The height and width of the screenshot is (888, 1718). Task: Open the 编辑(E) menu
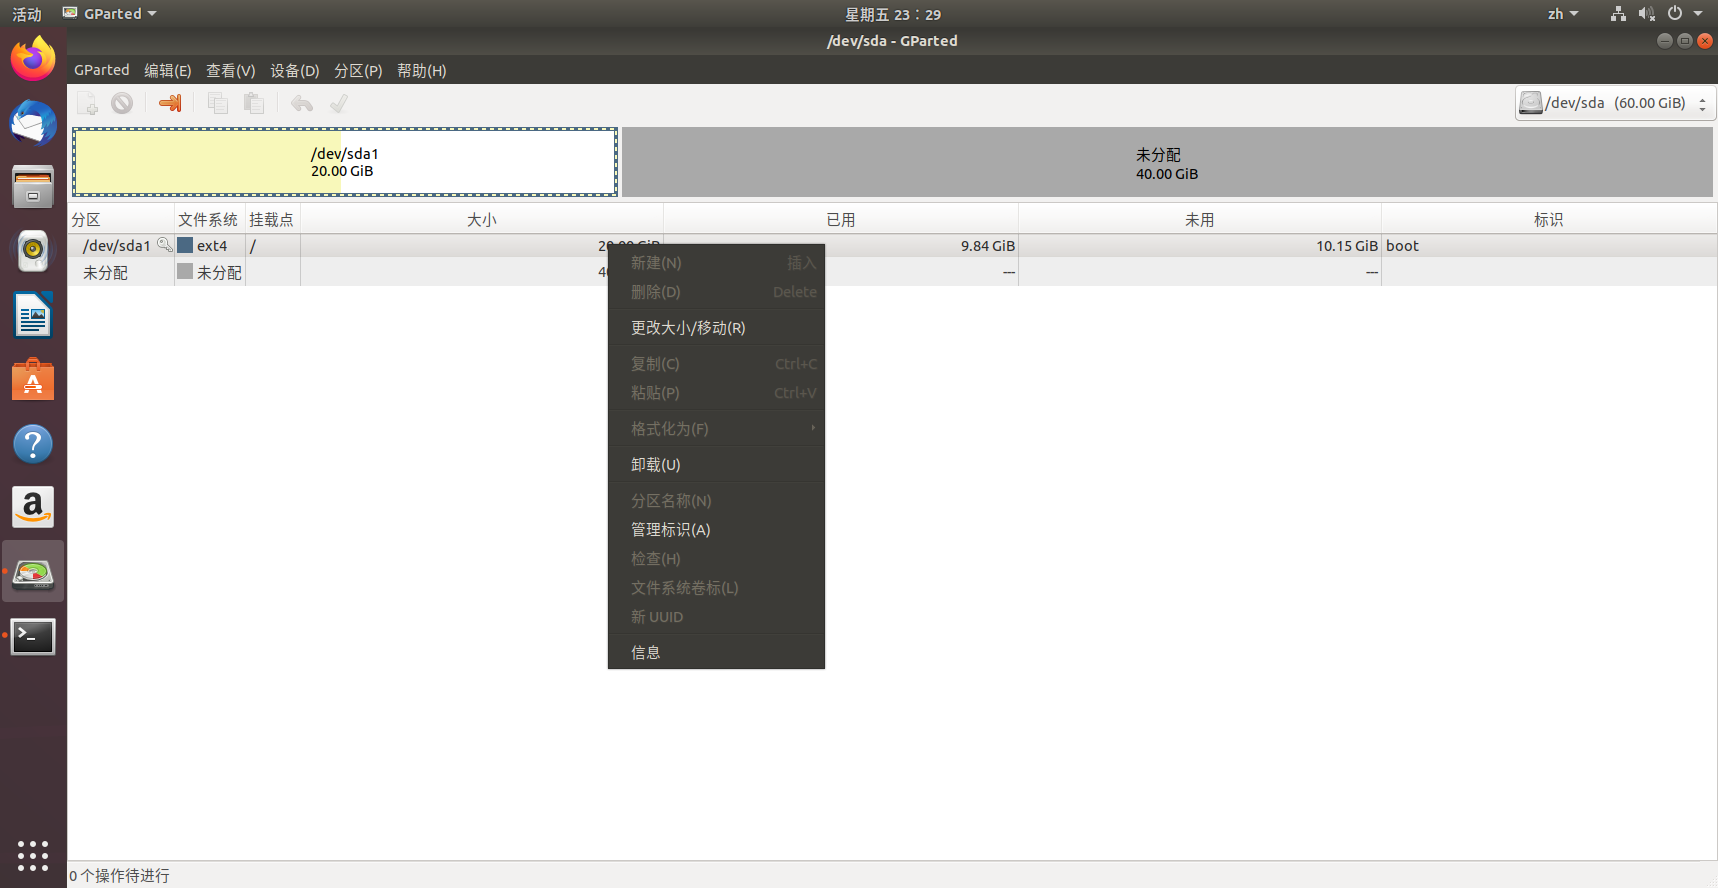(x=168, y=70)
